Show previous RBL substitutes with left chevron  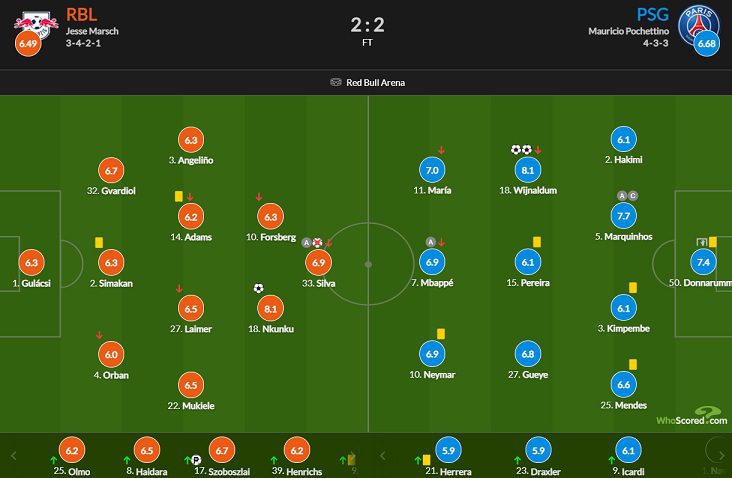click(x=14, y=456)
